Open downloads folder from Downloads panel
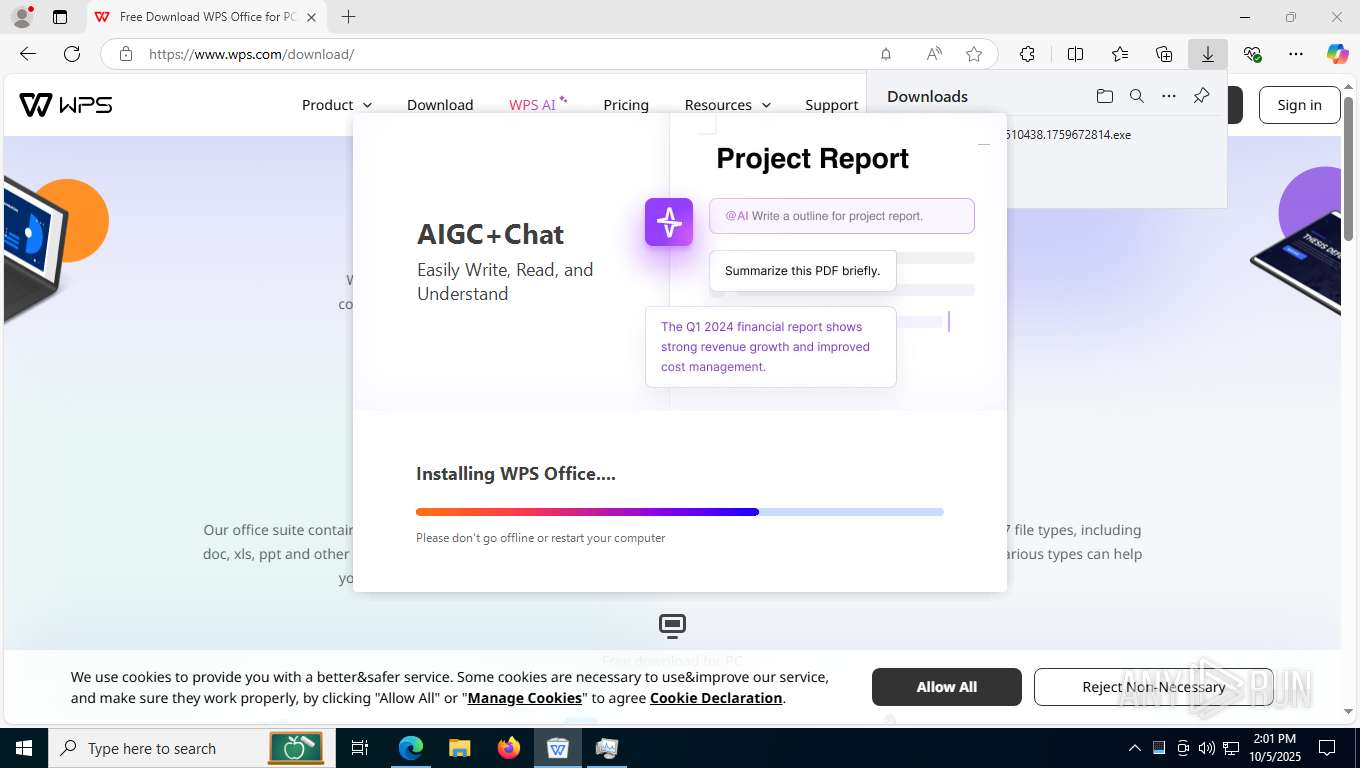 click(1105, 96)
